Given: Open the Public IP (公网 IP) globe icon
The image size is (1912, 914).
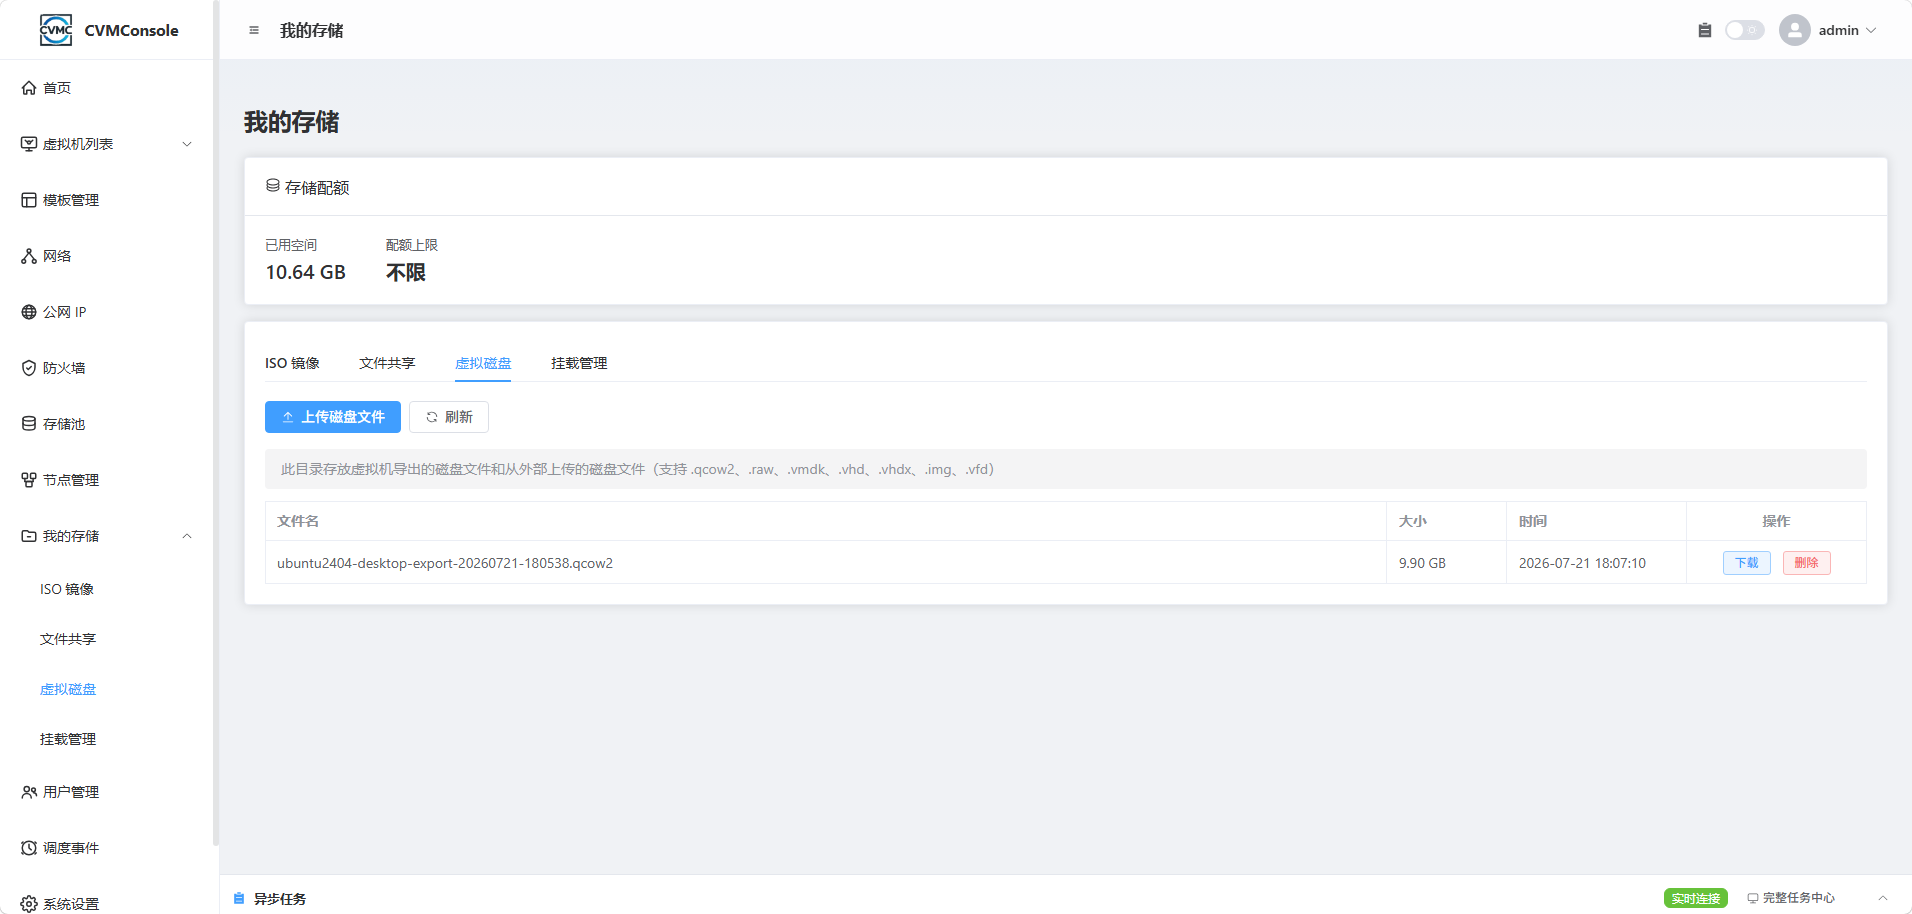Looking at the screenshot, I should [x=29, y=312].
